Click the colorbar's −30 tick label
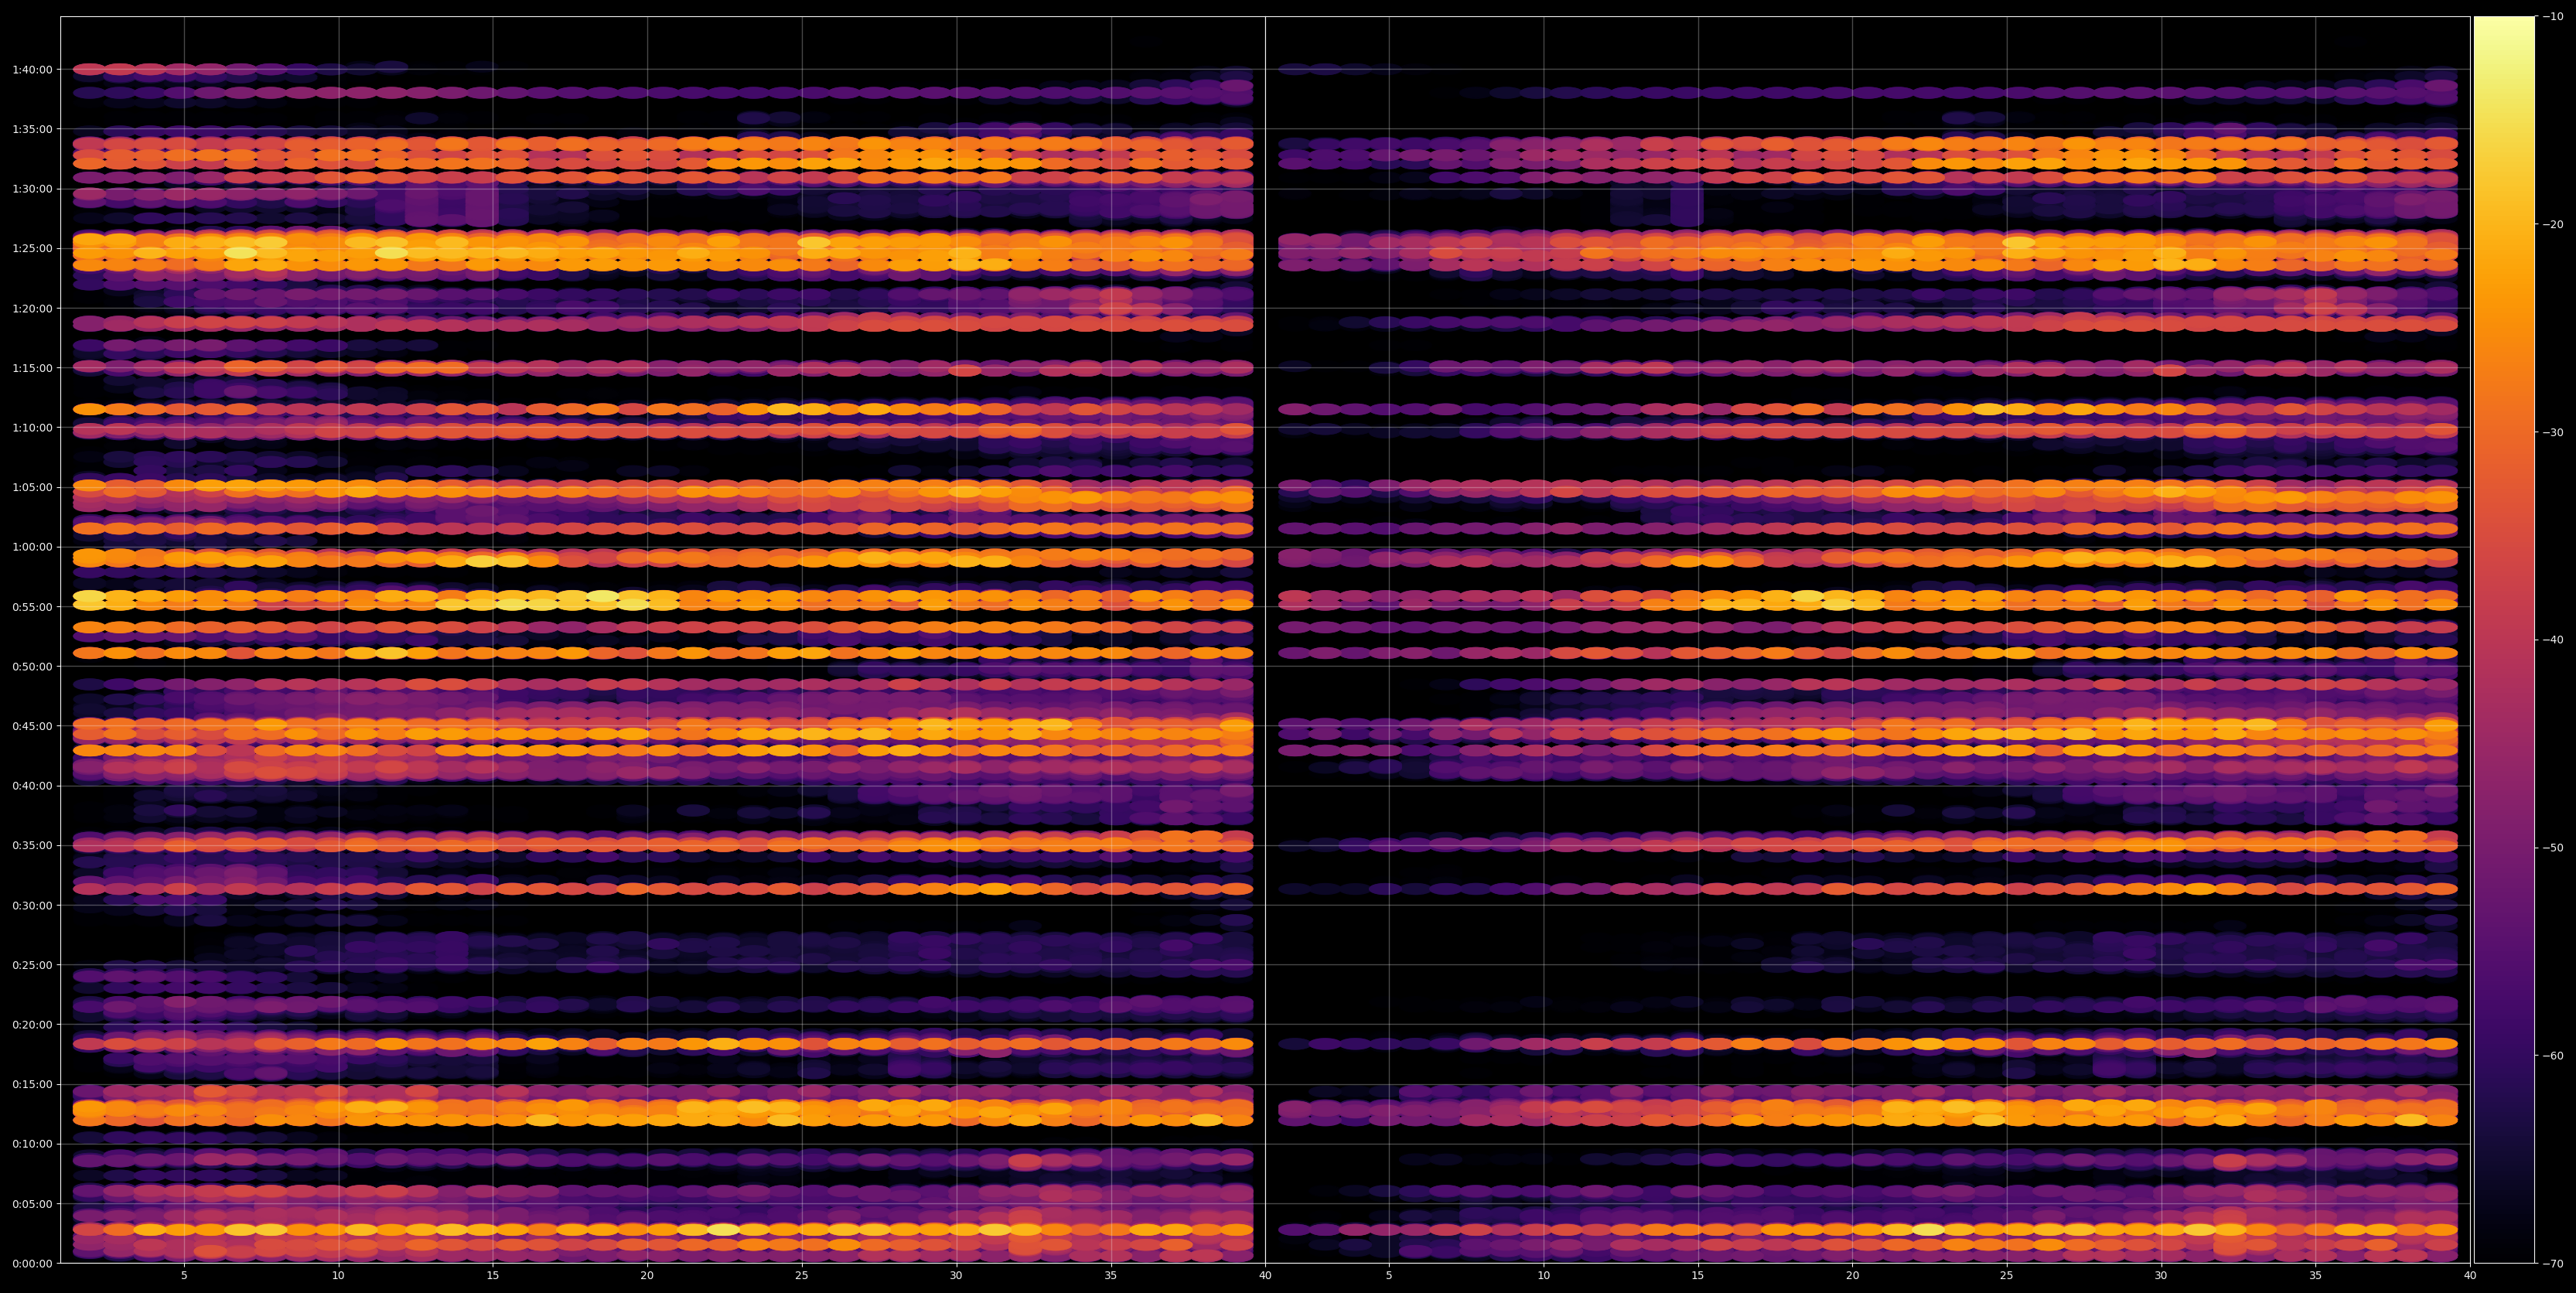2576x1293 pixels. (x=2553, y=433)
